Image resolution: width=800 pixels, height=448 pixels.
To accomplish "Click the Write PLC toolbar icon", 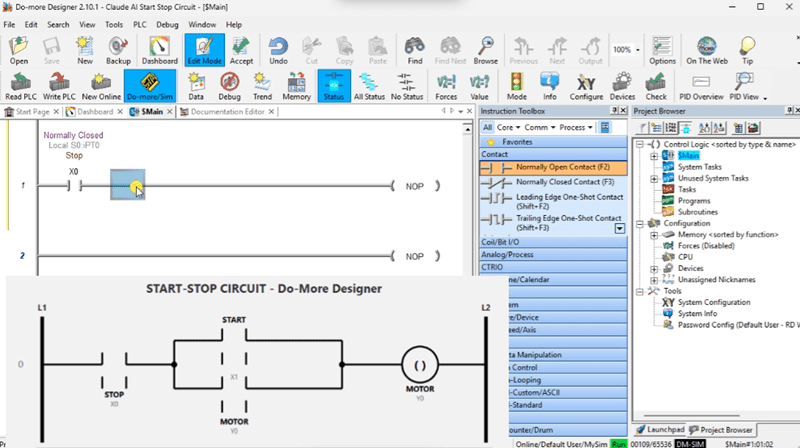I will [x=61, y=86].
